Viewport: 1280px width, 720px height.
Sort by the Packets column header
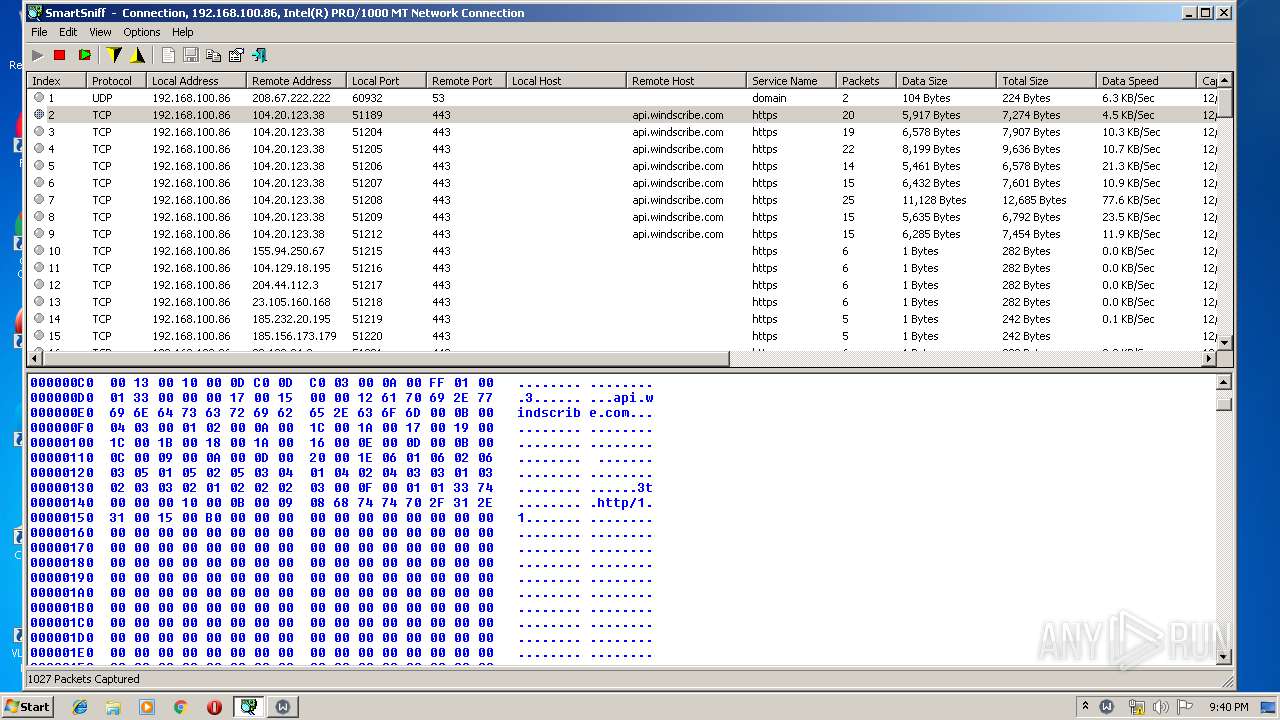click(x=866, y=81)
